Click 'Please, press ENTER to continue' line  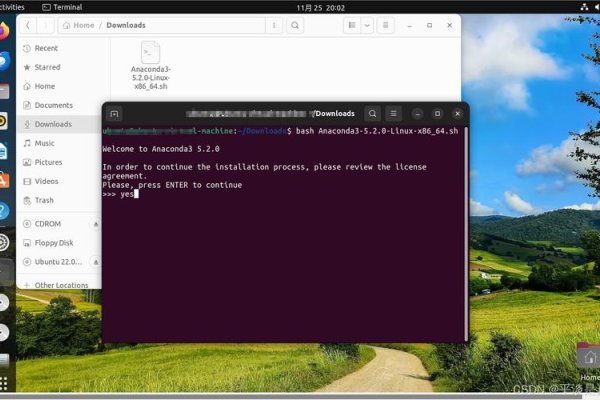(x=172, y=185)
